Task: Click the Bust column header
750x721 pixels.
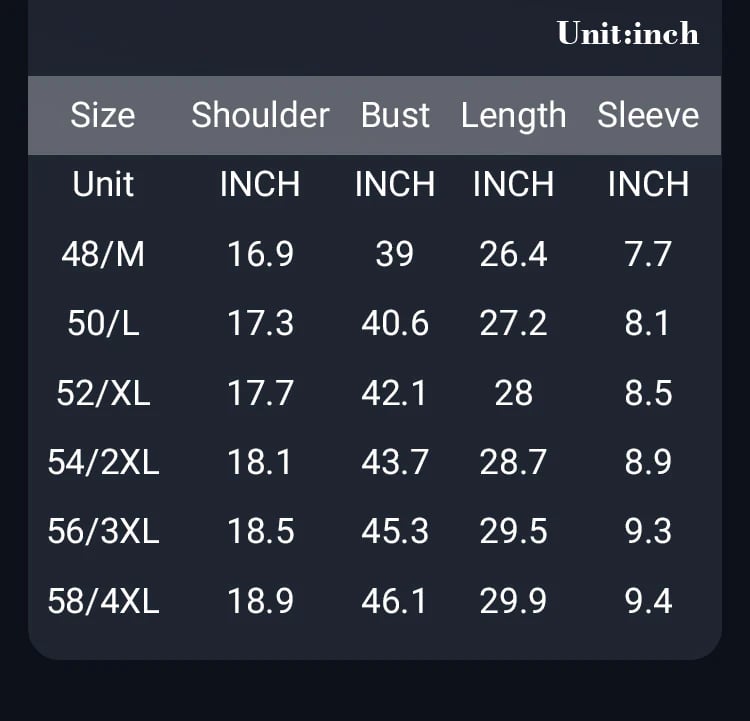Action: point(395,116)
